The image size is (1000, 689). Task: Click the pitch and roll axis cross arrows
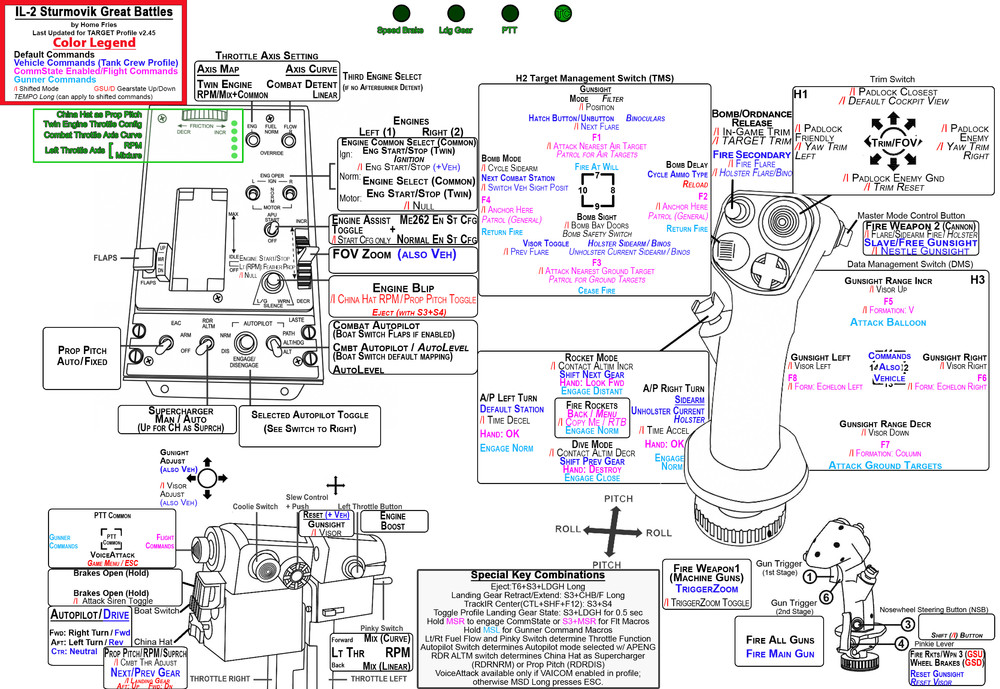click(613, 531)
